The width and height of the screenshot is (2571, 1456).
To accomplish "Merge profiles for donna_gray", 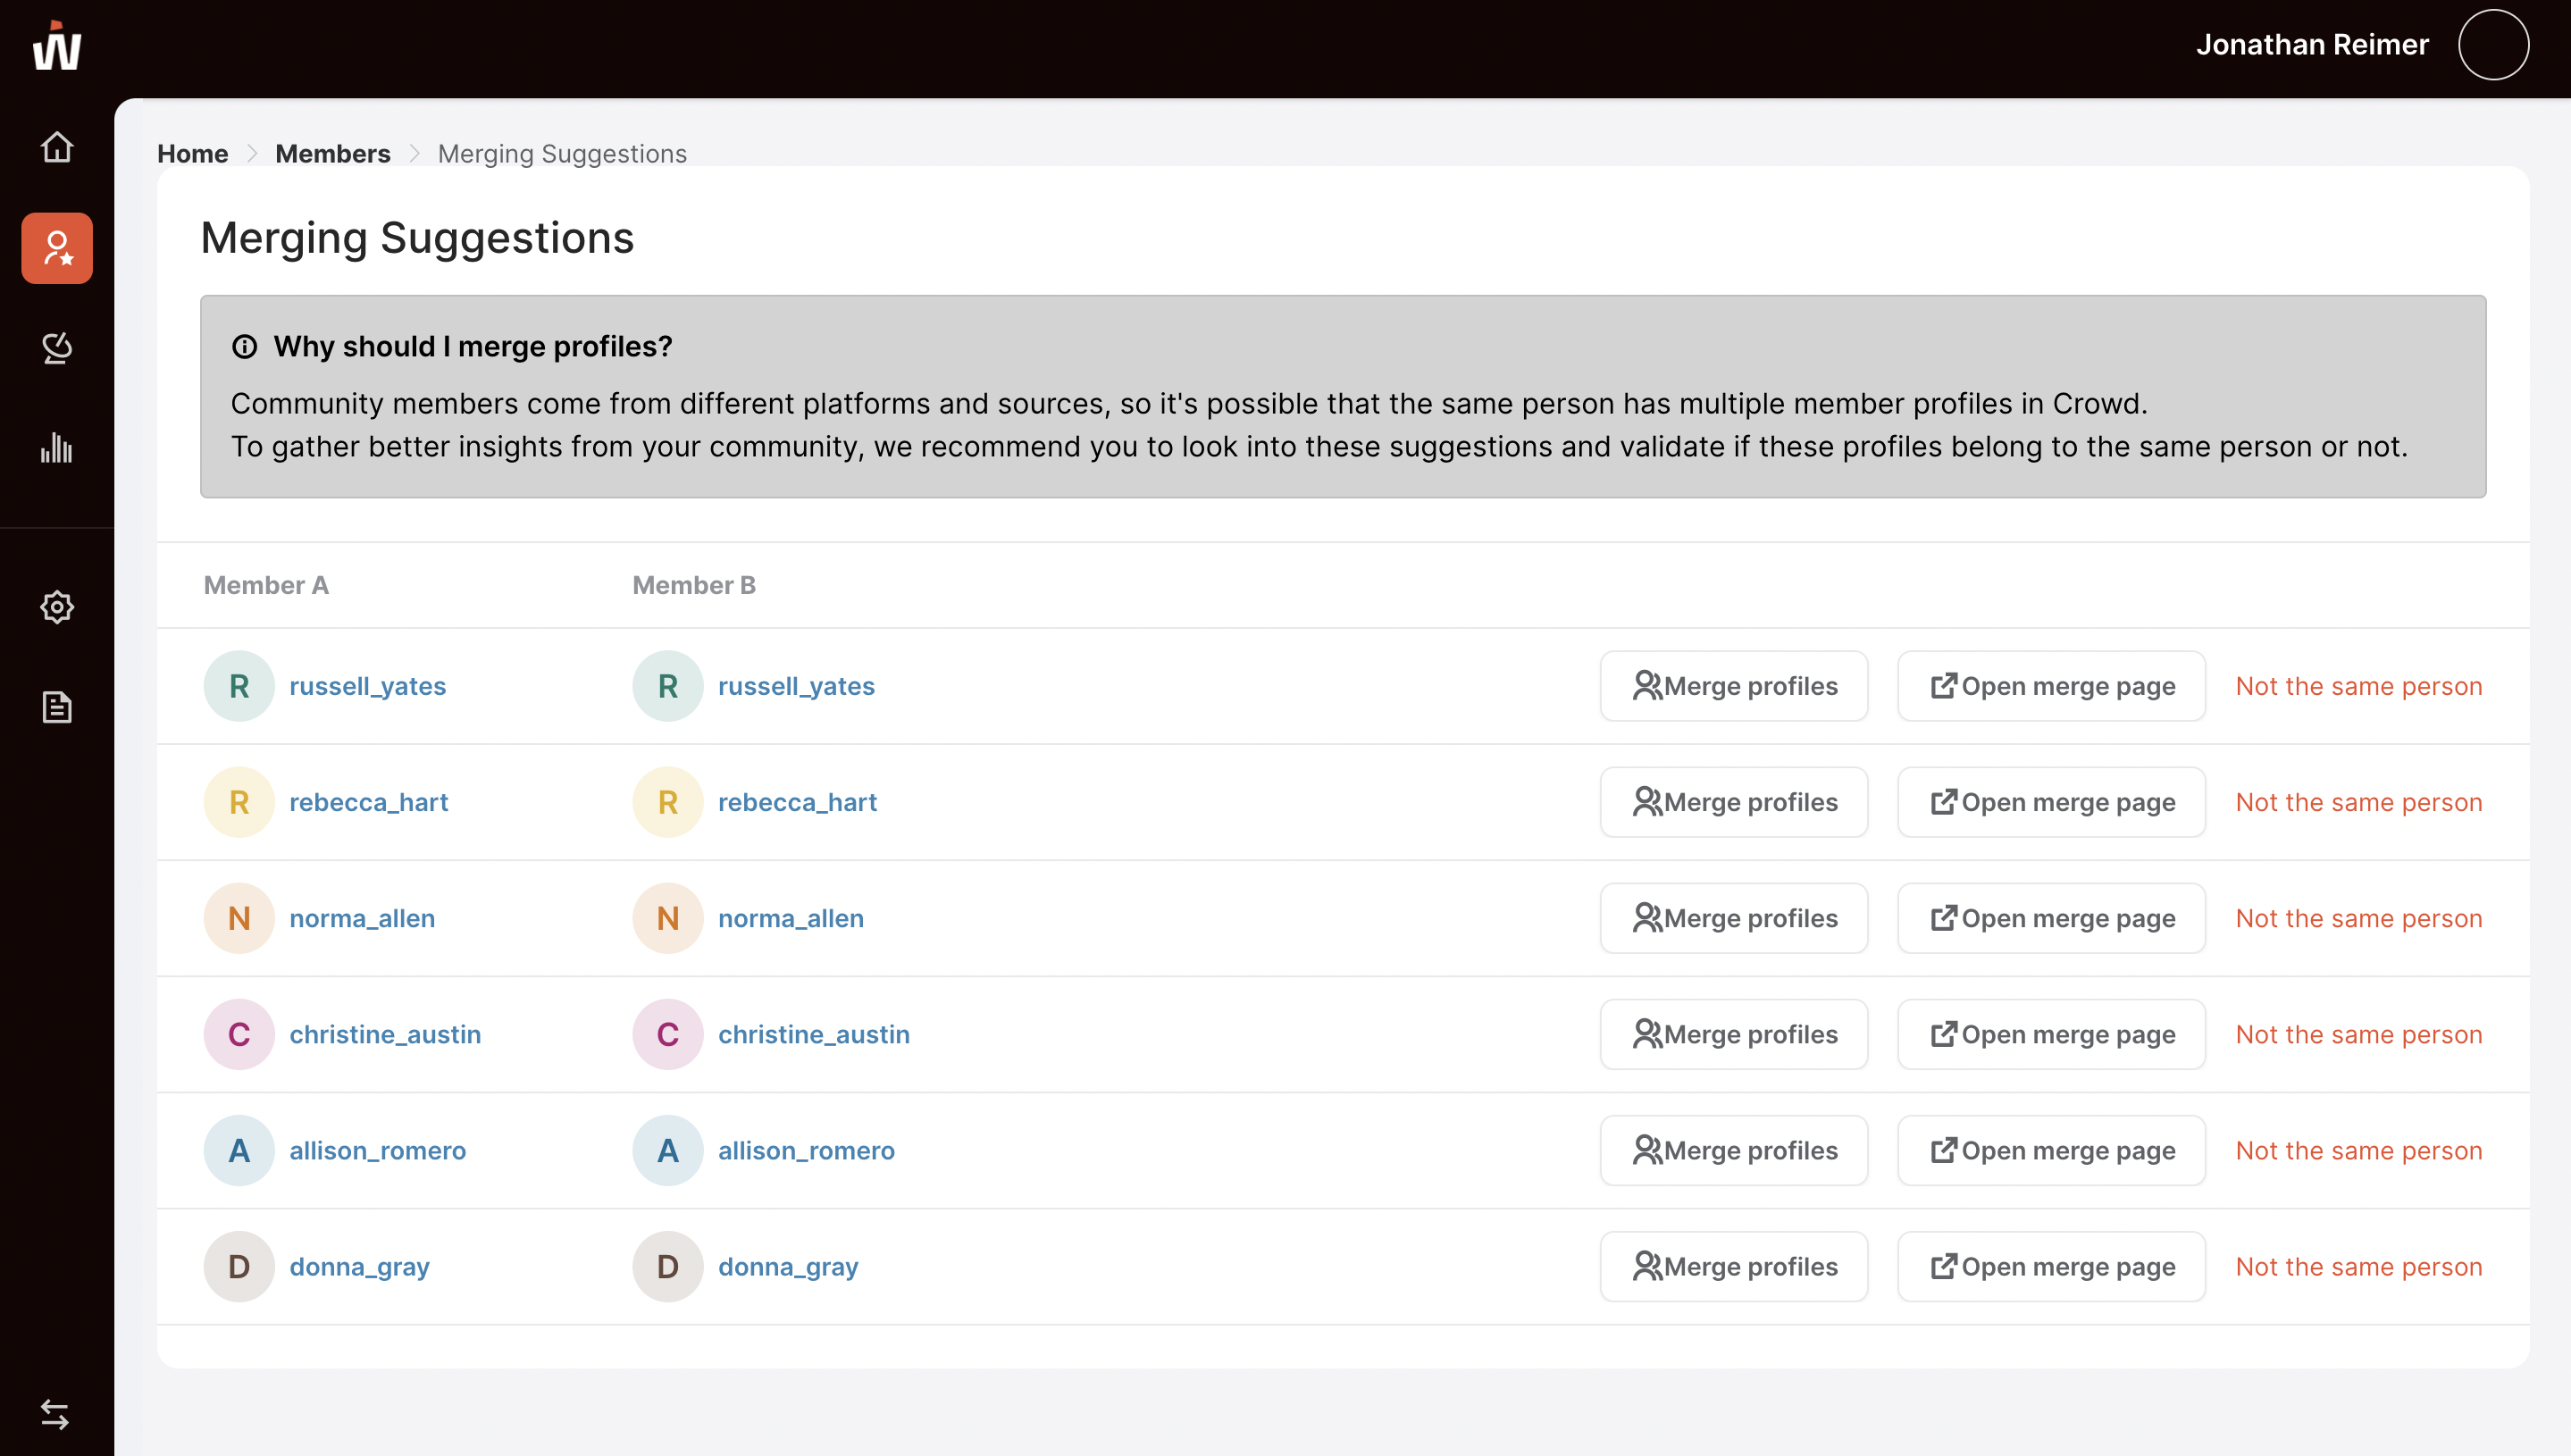I will coord(1733,1266).
